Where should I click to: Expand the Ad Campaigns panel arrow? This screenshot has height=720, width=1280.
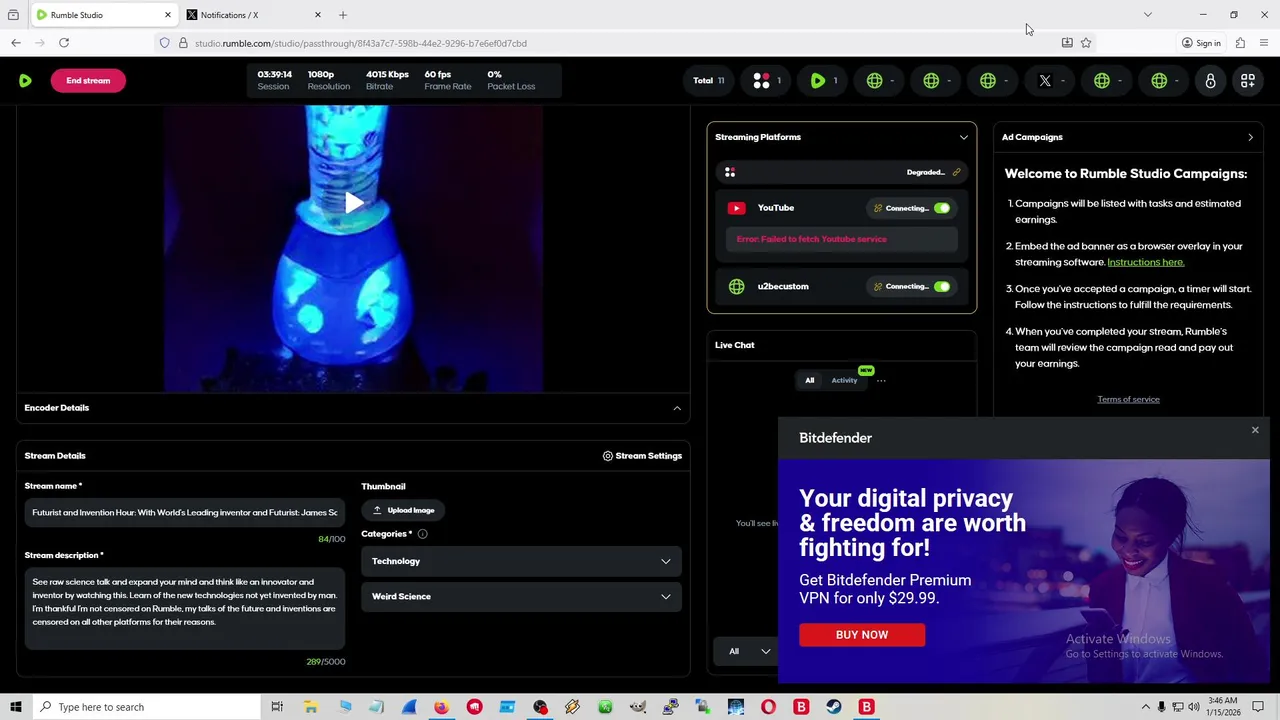1250,137
